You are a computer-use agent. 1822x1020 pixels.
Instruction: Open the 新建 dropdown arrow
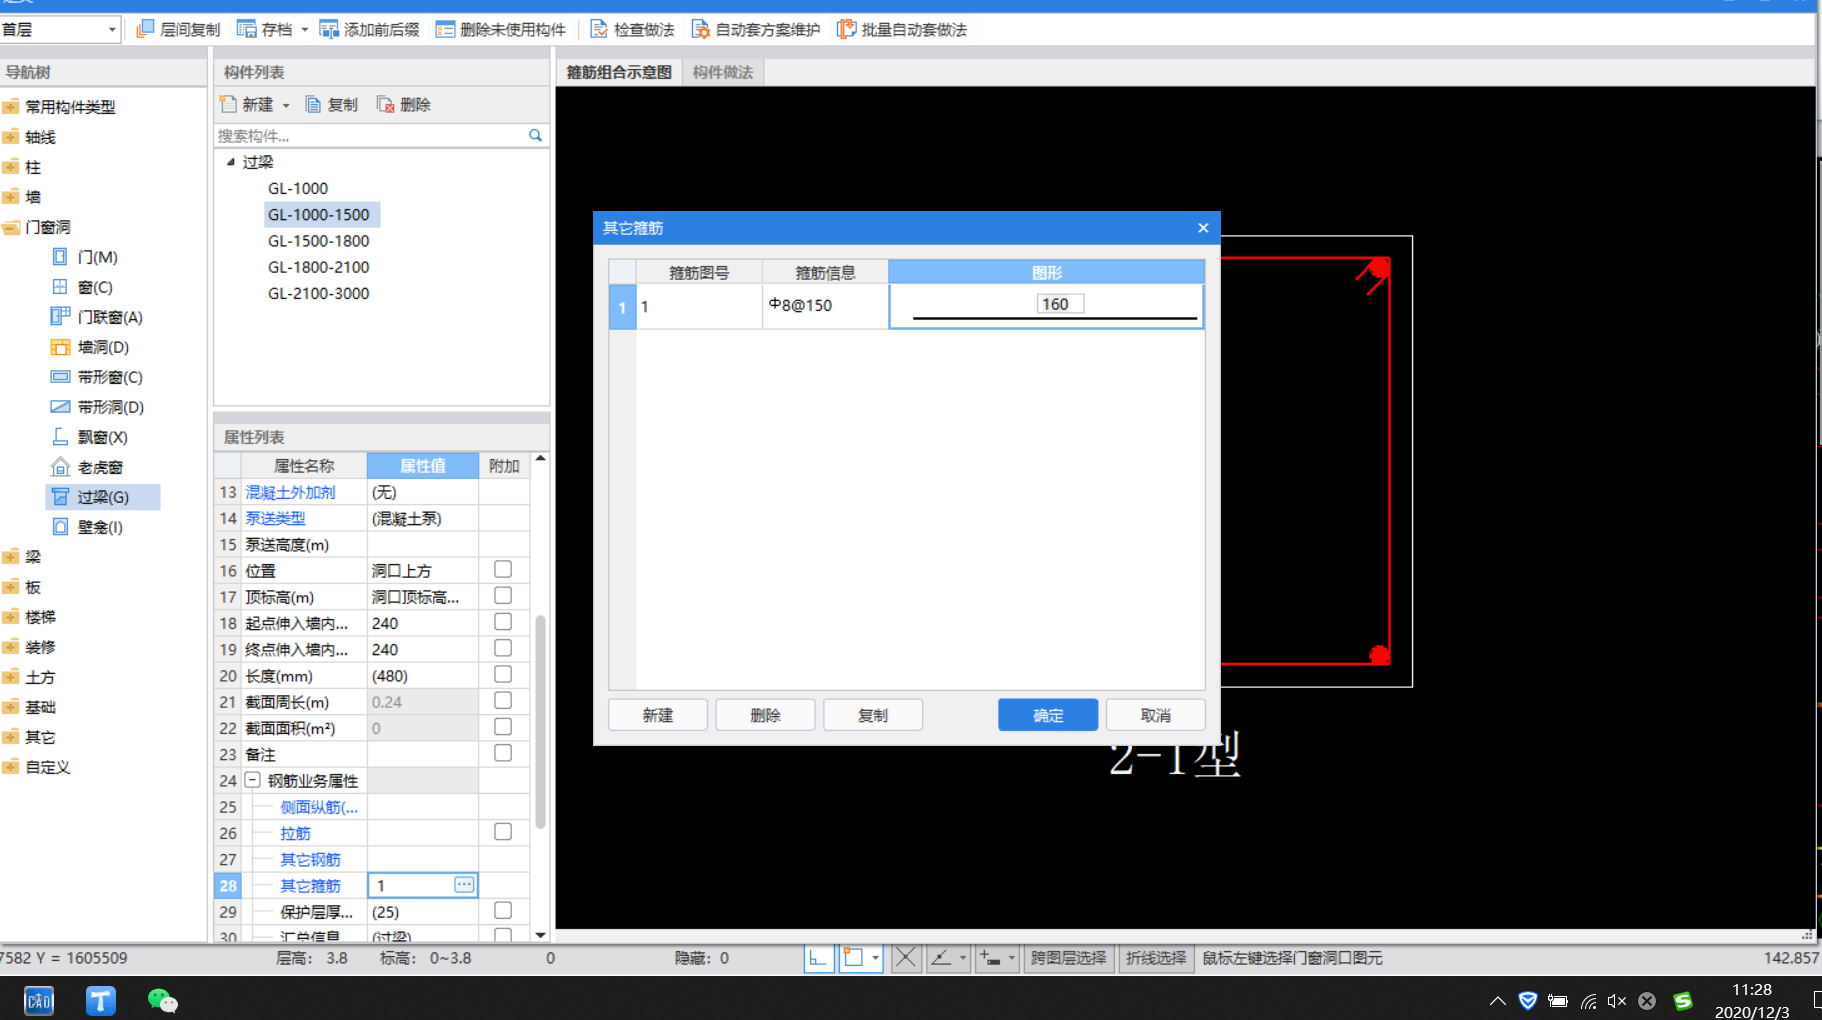(x=286, y=105)
